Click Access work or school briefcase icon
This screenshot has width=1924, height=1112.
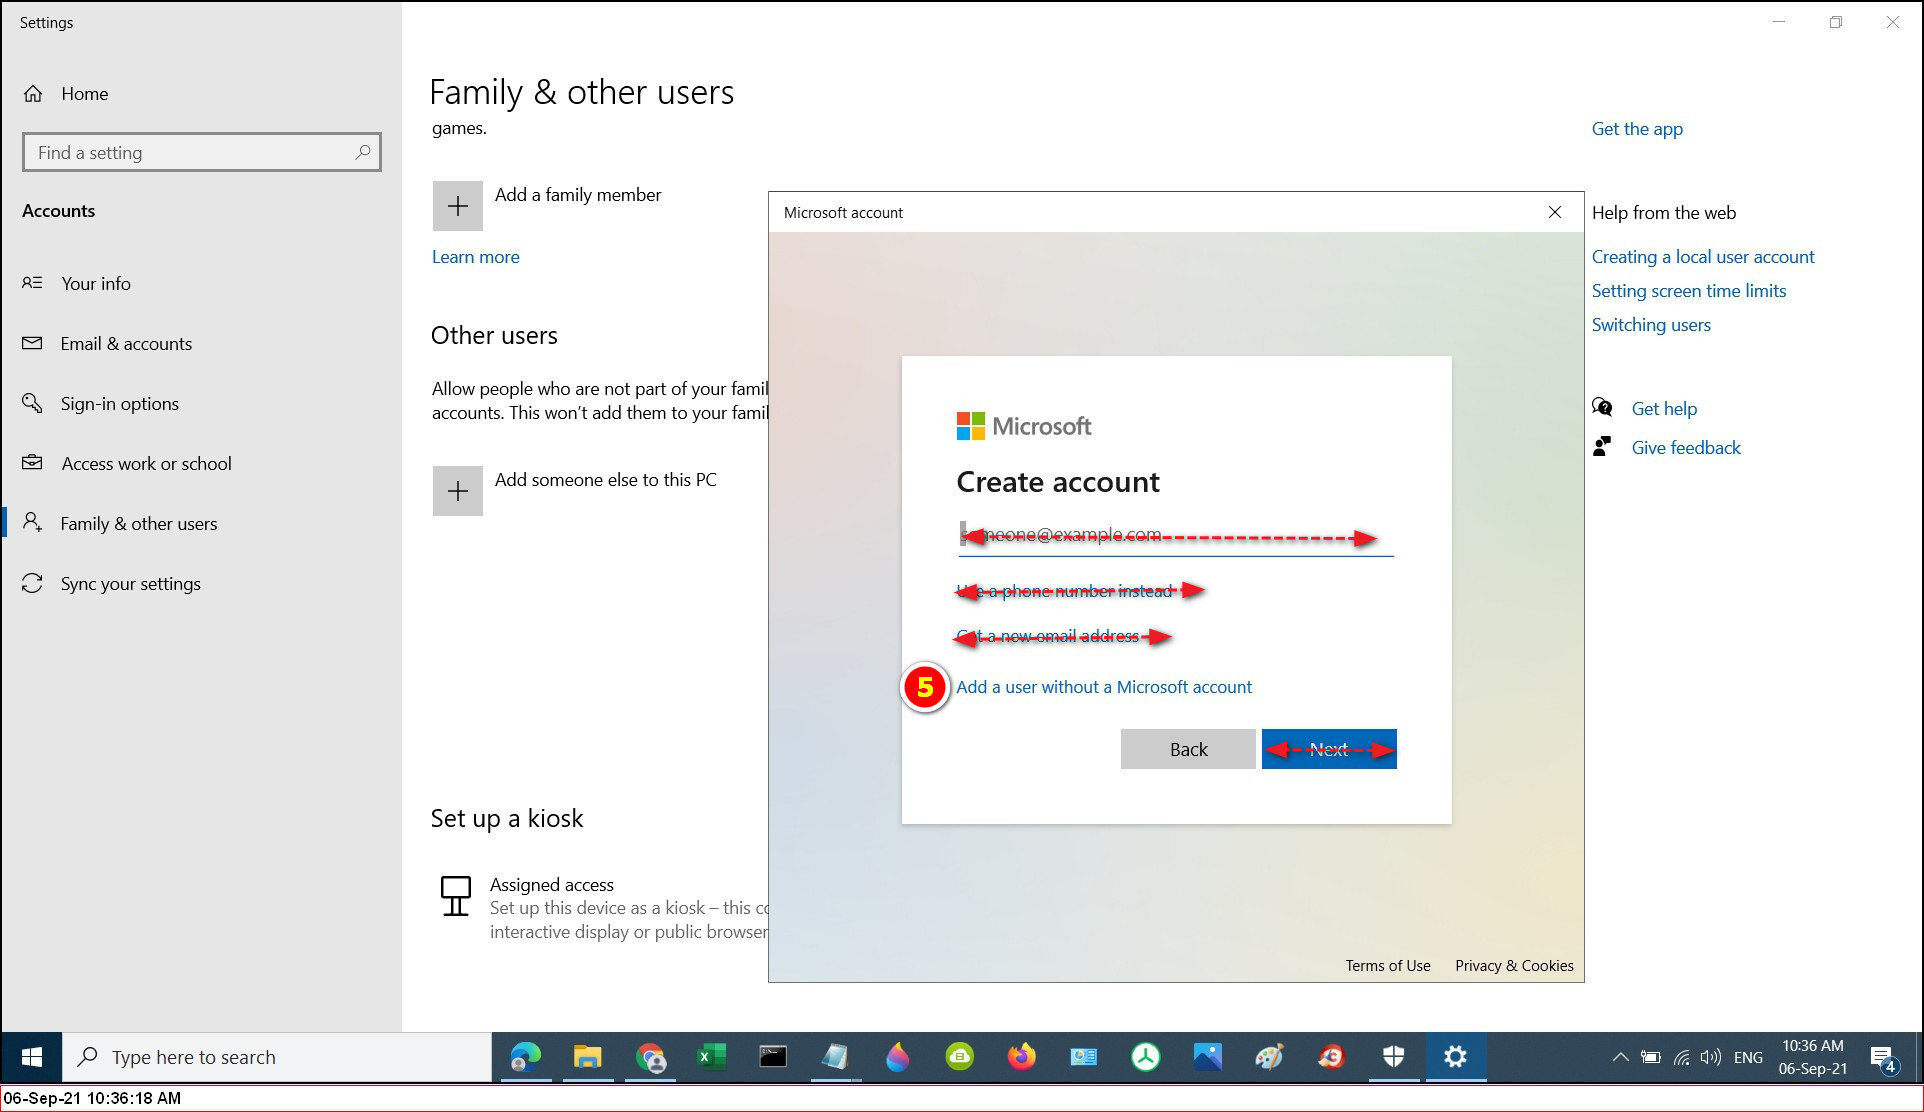pyautogui.click(x=32, y=463)
